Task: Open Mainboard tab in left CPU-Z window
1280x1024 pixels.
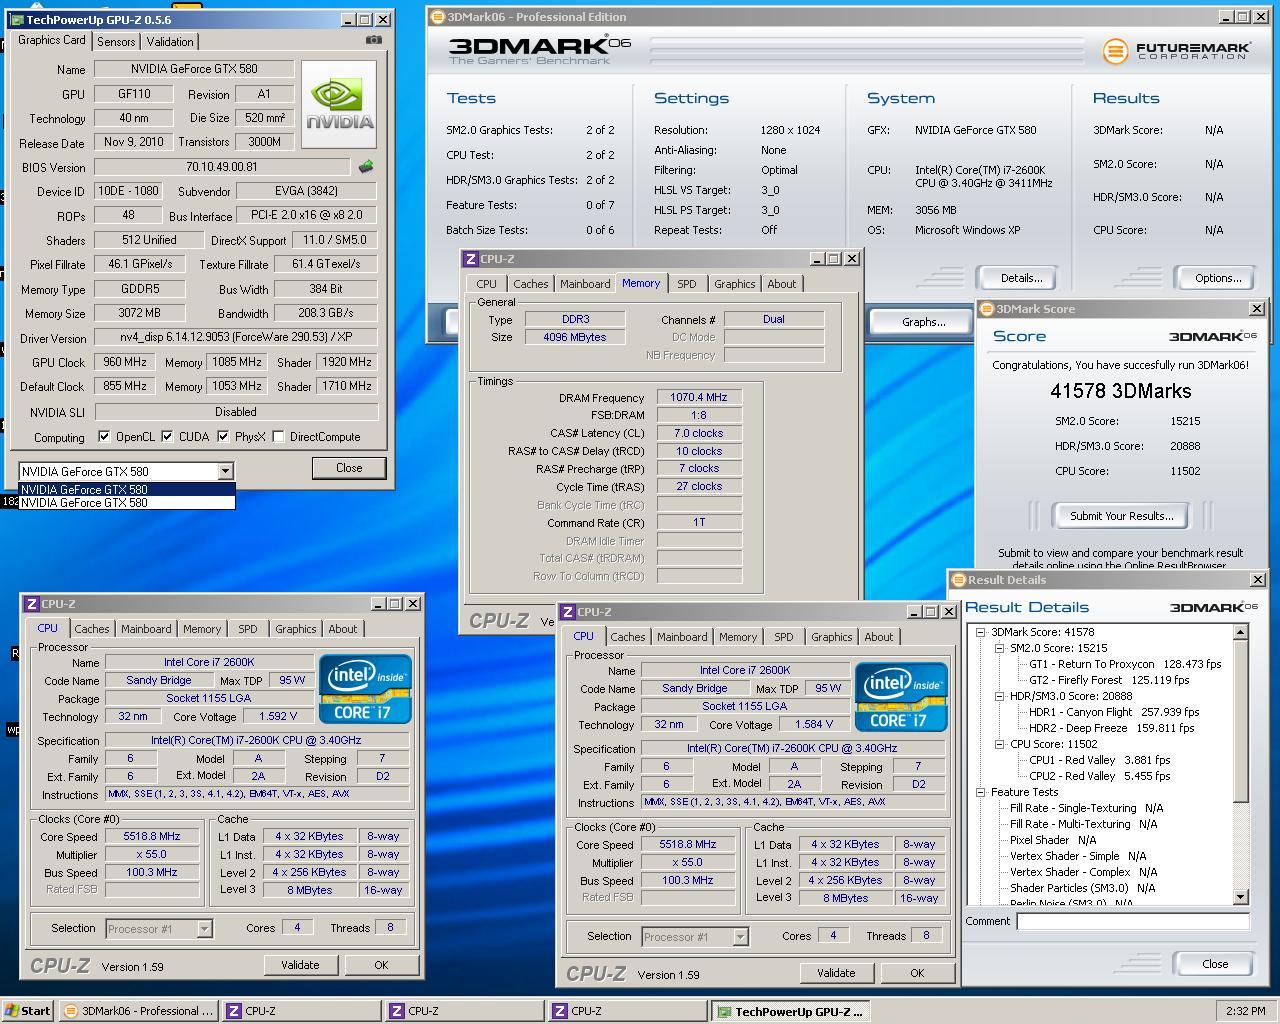Action: (146, 629)
